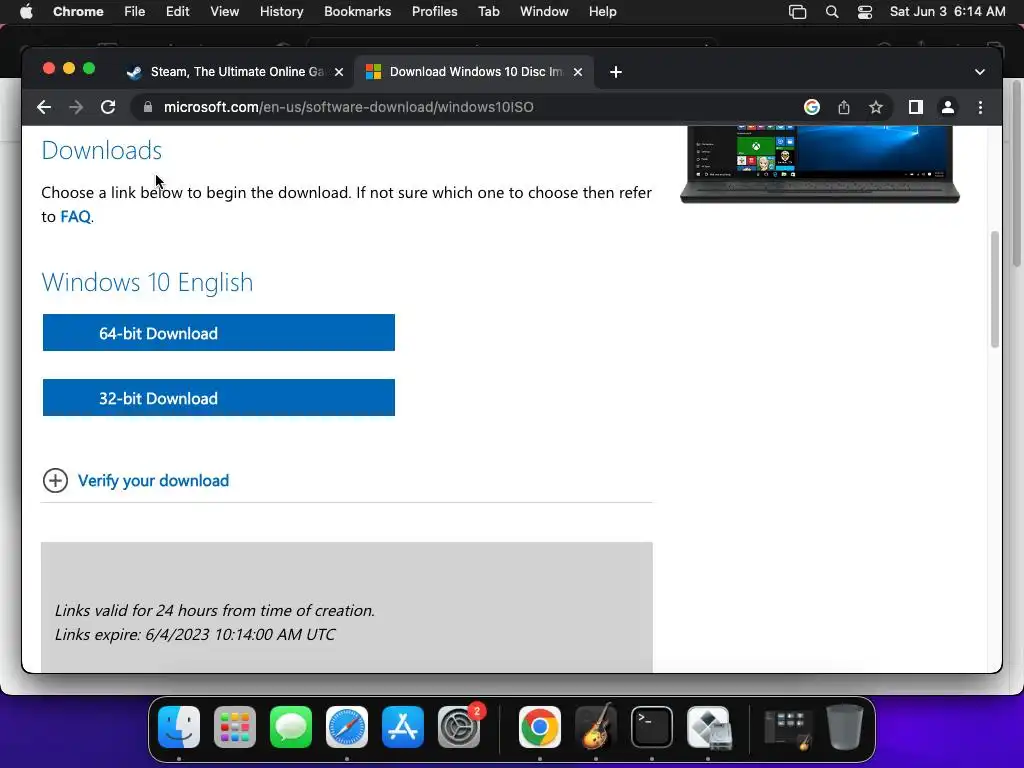Open the Profiles menu
The image size is (1024, 768).
pos(434,12)
